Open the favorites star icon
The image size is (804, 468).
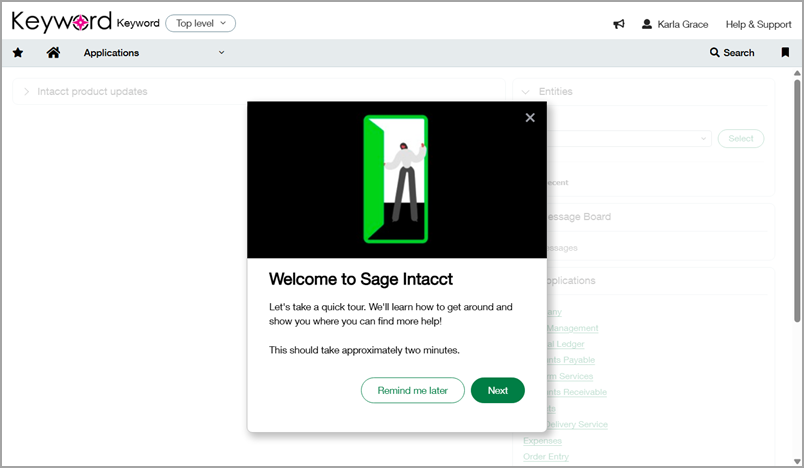(x=18, y=52)
